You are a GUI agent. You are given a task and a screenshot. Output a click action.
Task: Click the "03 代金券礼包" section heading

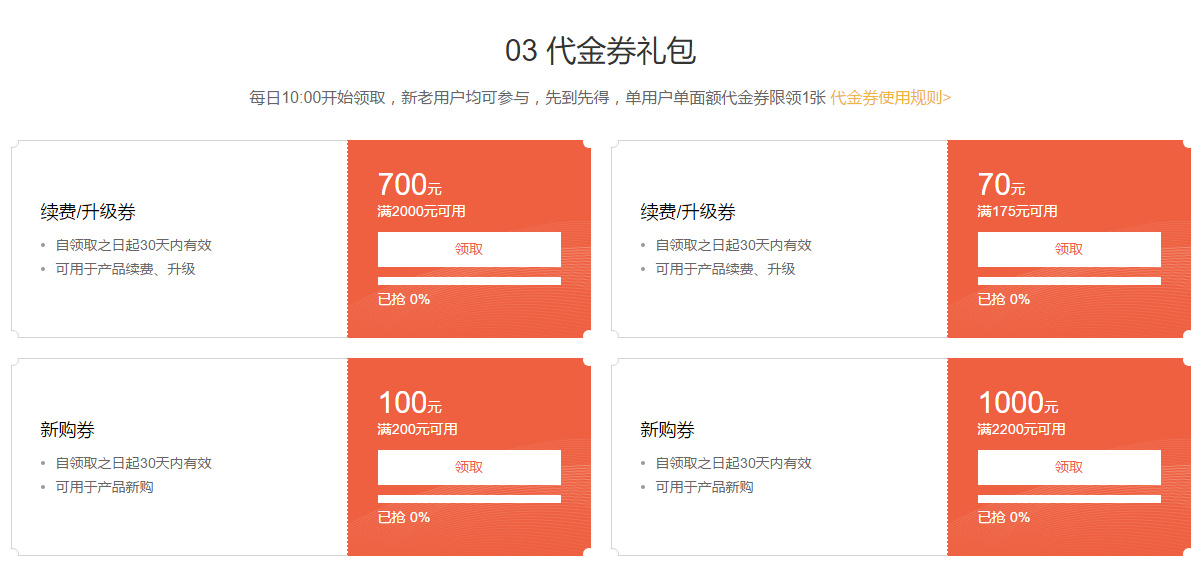600,50
